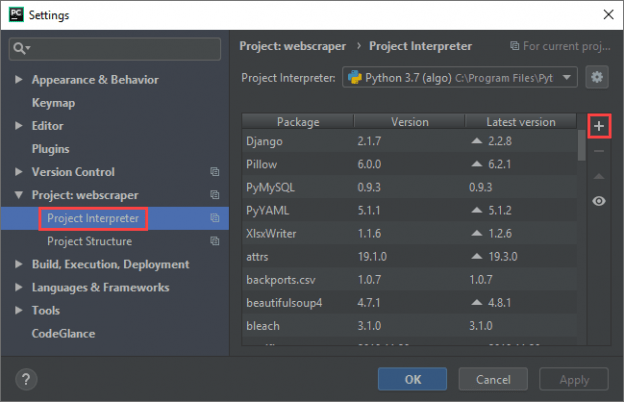Click the copy icon beside Version Control
Viewport: 624px width, 402px height.
(x=214, y=172)
